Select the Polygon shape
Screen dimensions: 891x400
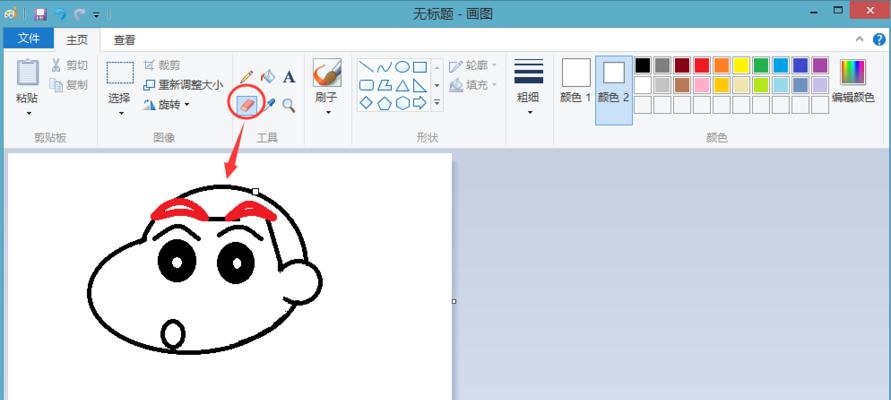click(384, 85)
